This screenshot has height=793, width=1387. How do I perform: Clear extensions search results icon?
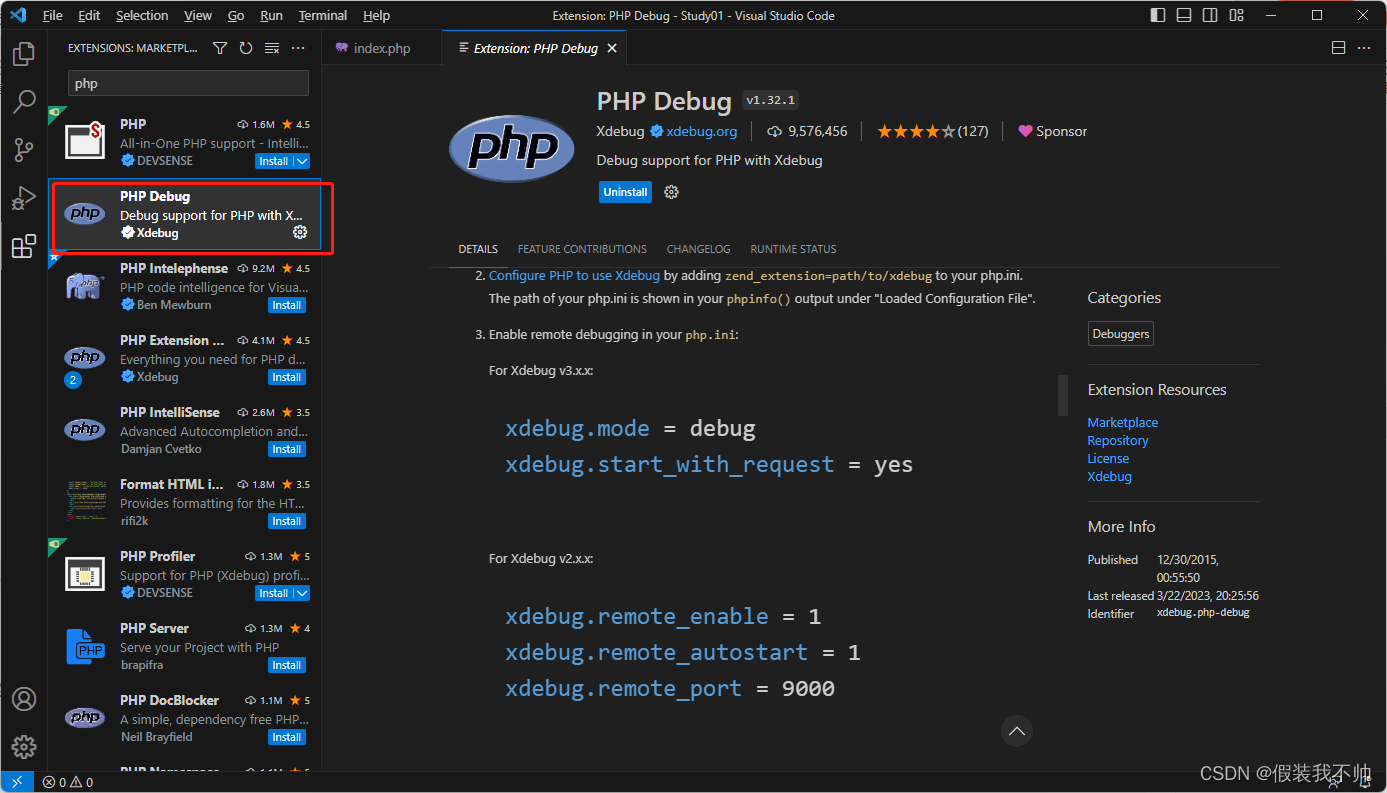pos(272,48)
